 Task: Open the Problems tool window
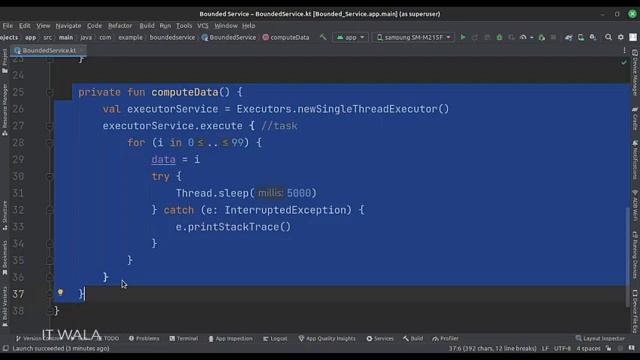coord(144,338)
